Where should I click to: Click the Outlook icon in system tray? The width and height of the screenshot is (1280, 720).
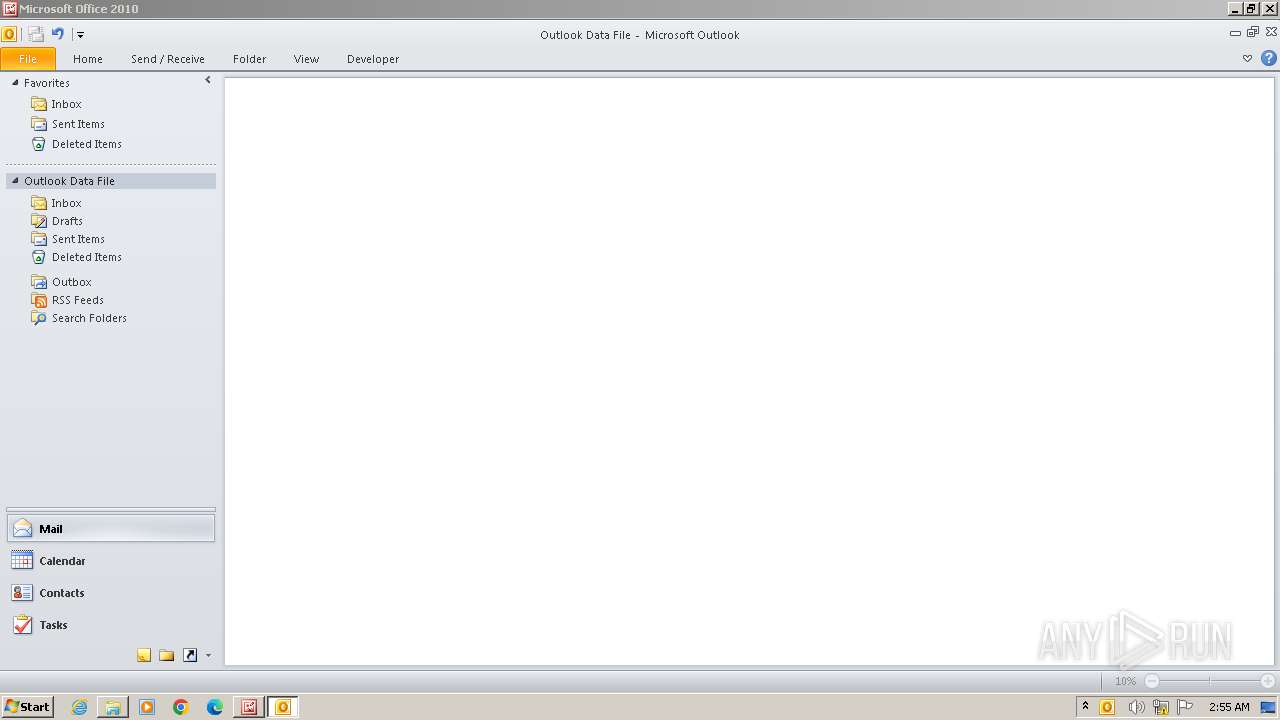1107,707
